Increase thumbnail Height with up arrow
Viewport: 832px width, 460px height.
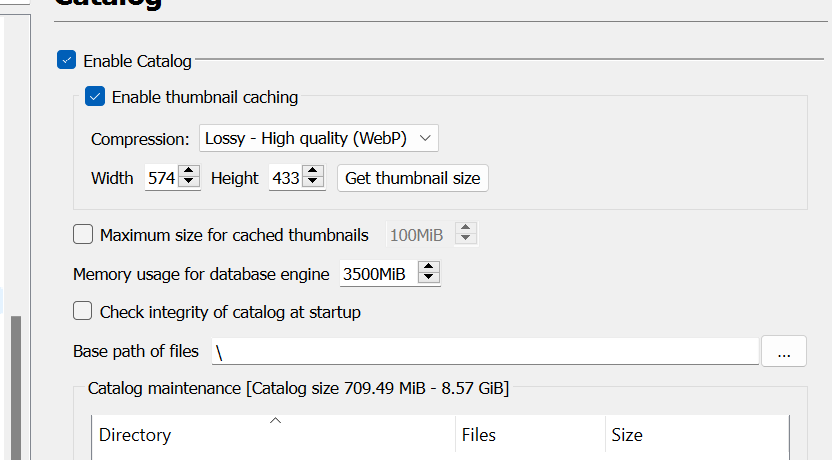tap(313, 172)
